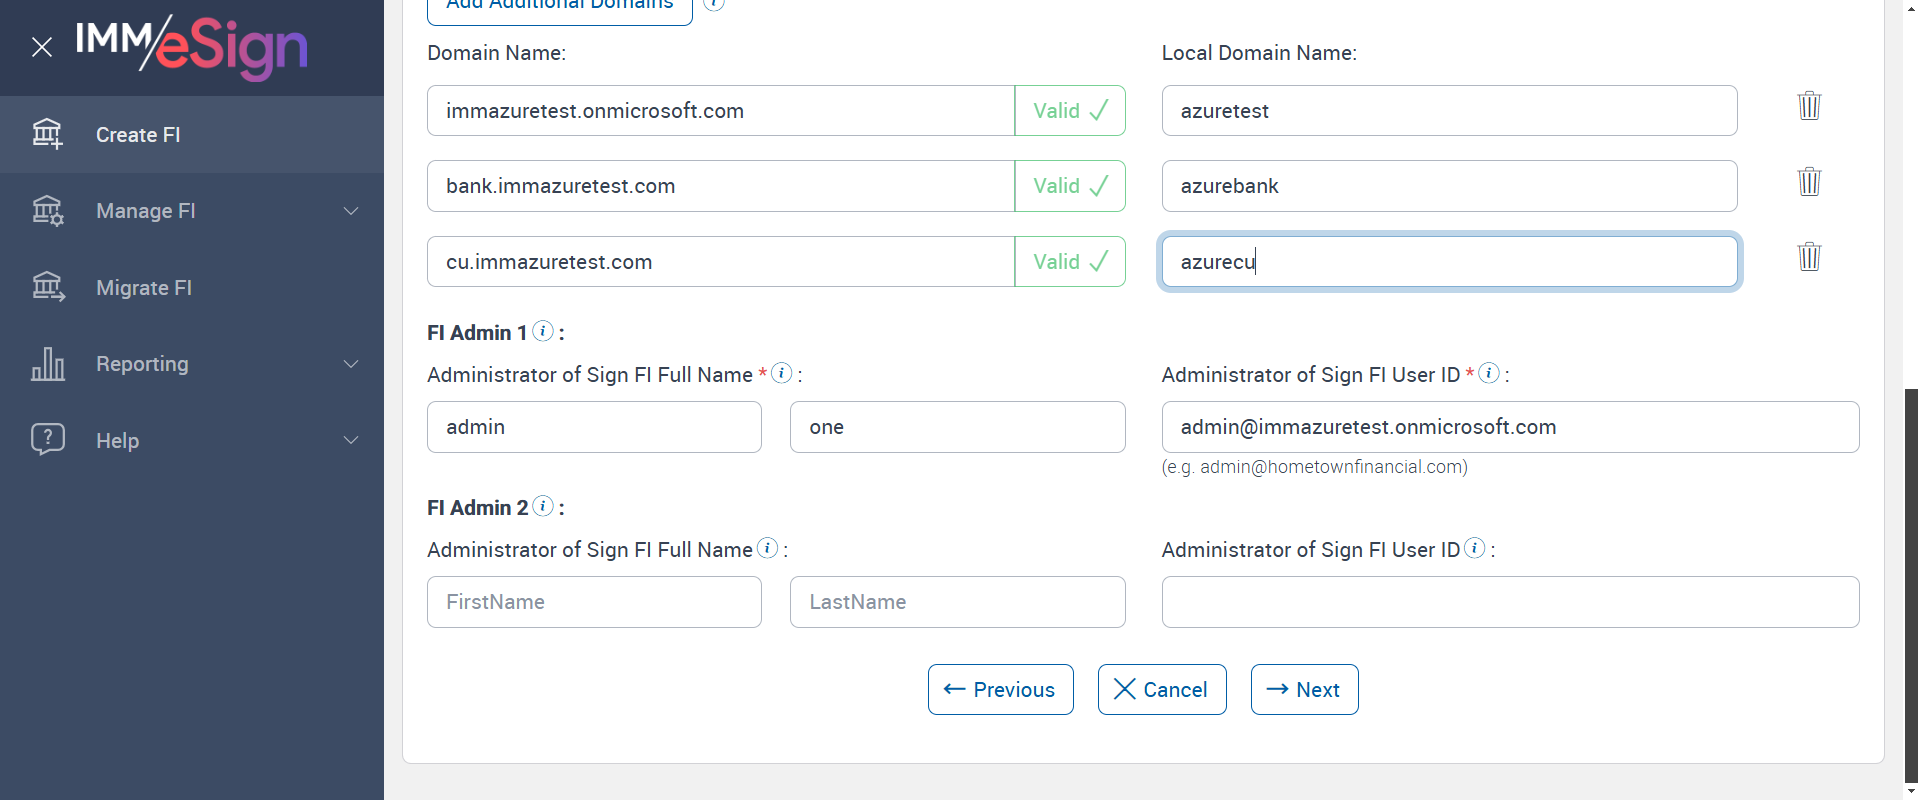Remove the cu.immazuretest.com domain row

pos(1809,257)
